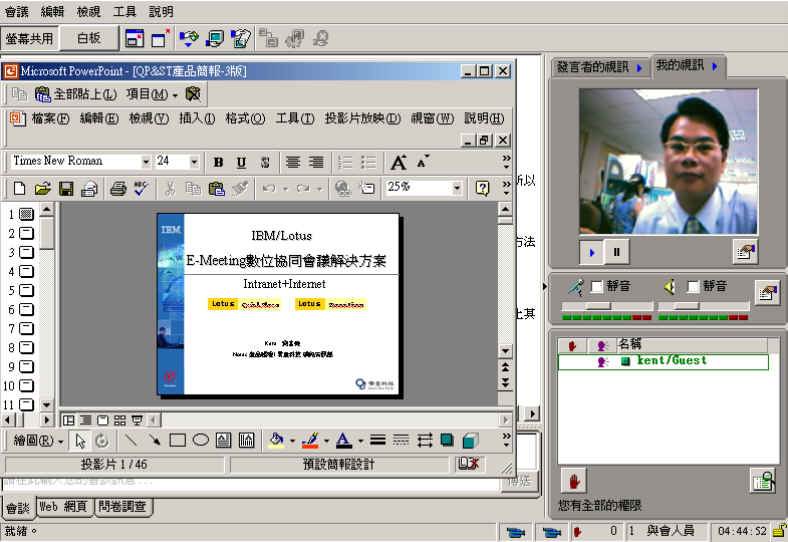The width and height of the screenshot is (788, 542).
Task: Expand the 項目 clipboard items dropdown
Action: [152, 94]
